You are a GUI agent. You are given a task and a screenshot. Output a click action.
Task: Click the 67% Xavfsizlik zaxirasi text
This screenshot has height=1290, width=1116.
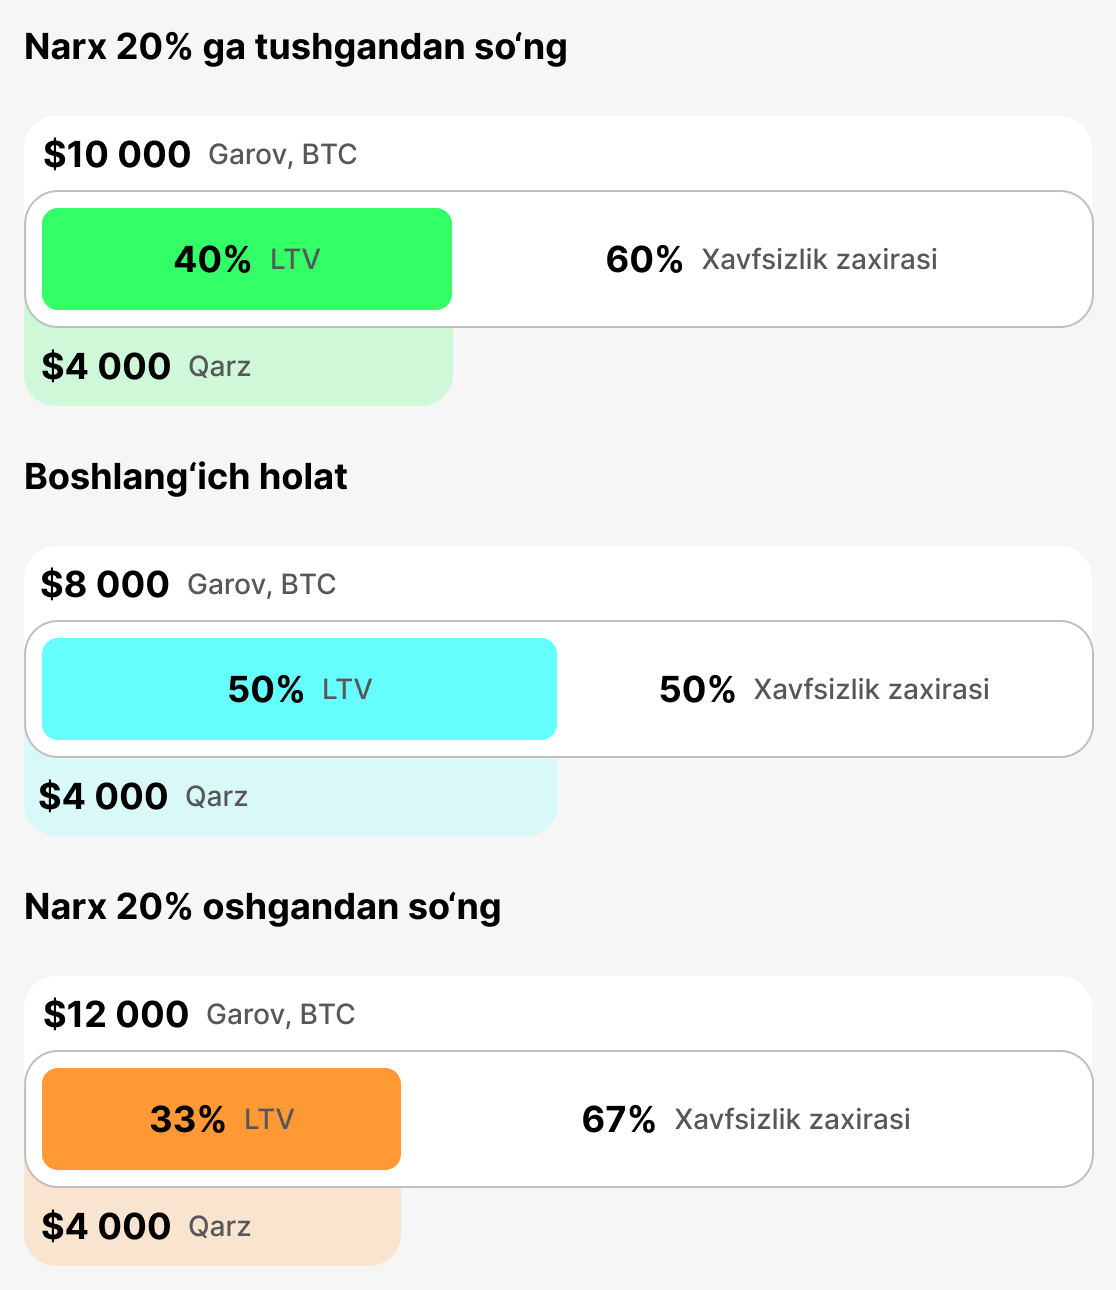pyautogui.click(x=746, y=1119)
